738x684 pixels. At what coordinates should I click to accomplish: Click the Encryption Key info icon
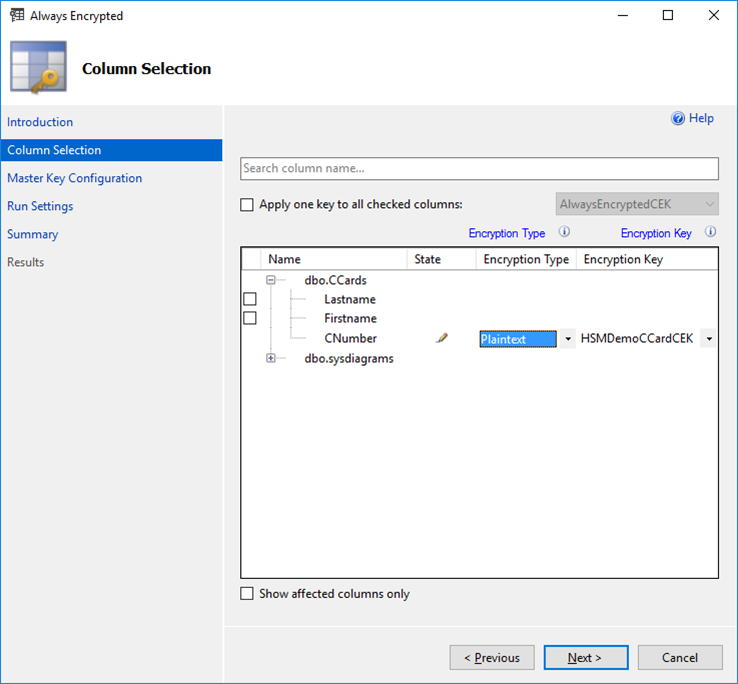(710, 233)
